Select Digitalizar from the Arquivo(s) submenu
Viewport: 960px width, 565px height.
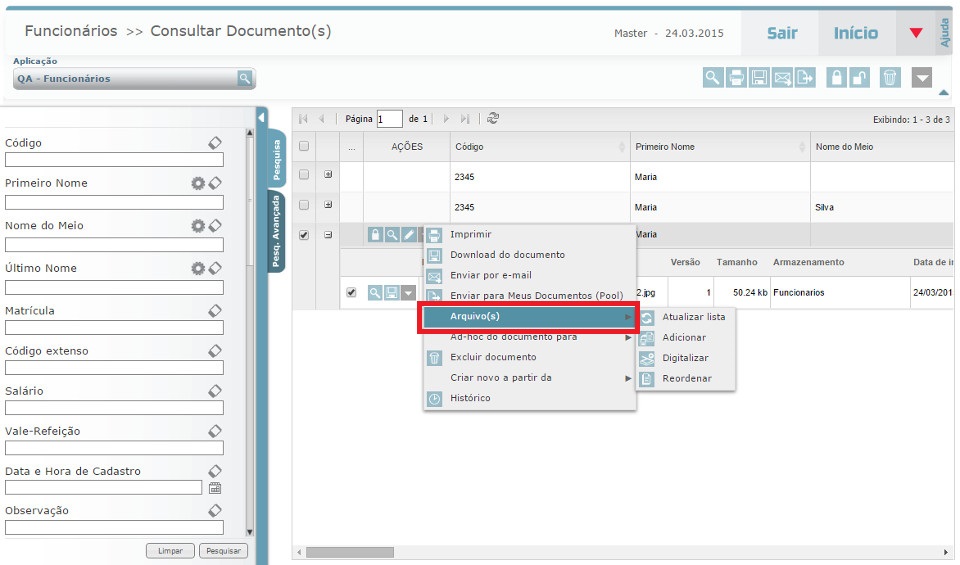[684, 358]
